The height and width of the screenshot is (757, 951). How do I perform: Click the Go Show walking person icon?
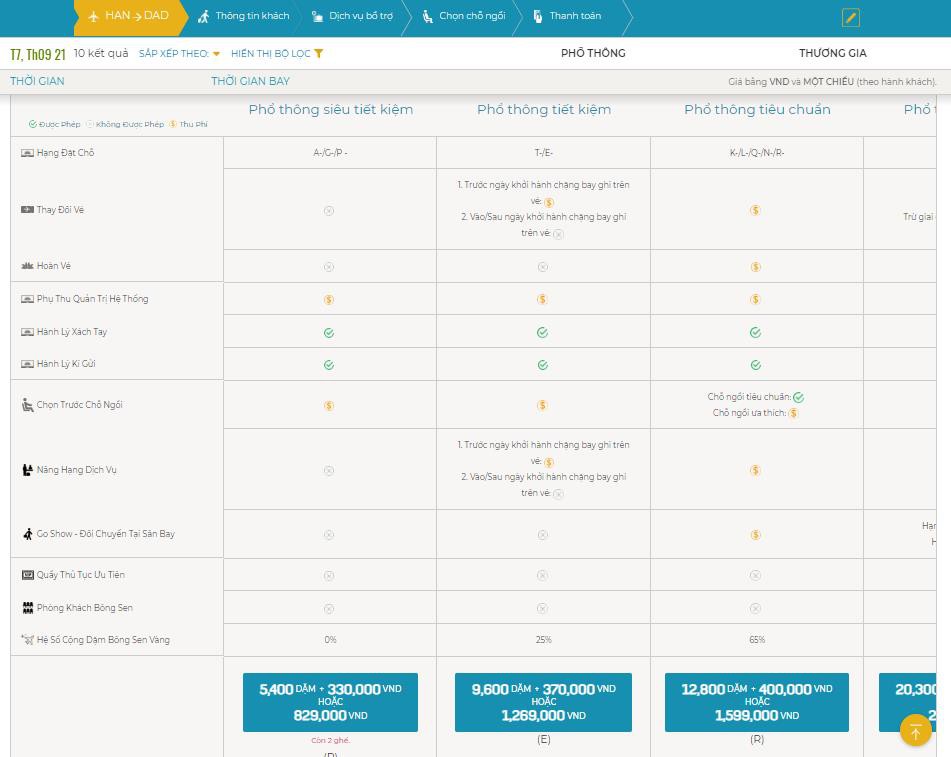[x=28, y=534]
